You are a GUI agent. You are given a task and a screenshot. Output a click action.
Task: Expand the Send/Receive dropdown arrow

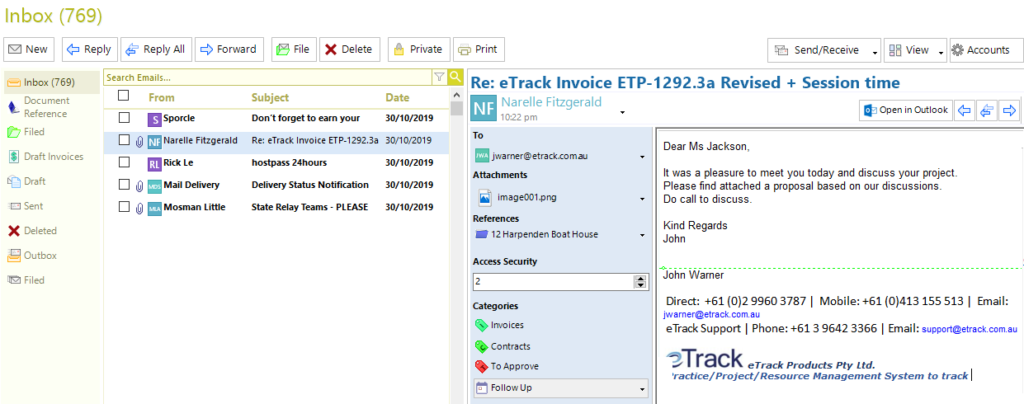click(875, 52)
